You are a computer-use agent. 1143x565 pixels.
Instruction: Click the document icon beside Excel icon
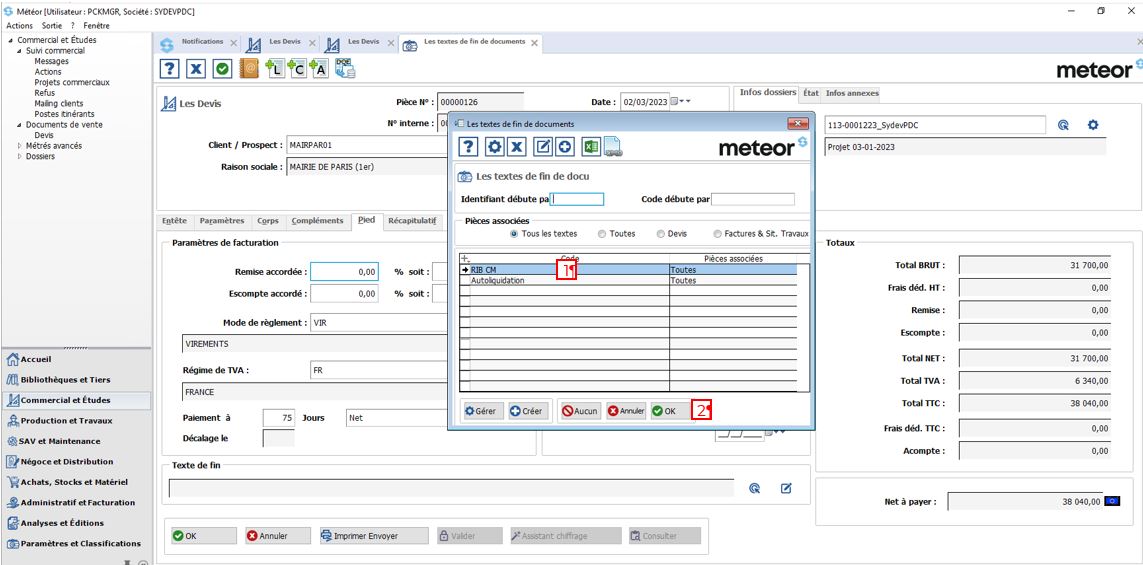pos(612,147)
